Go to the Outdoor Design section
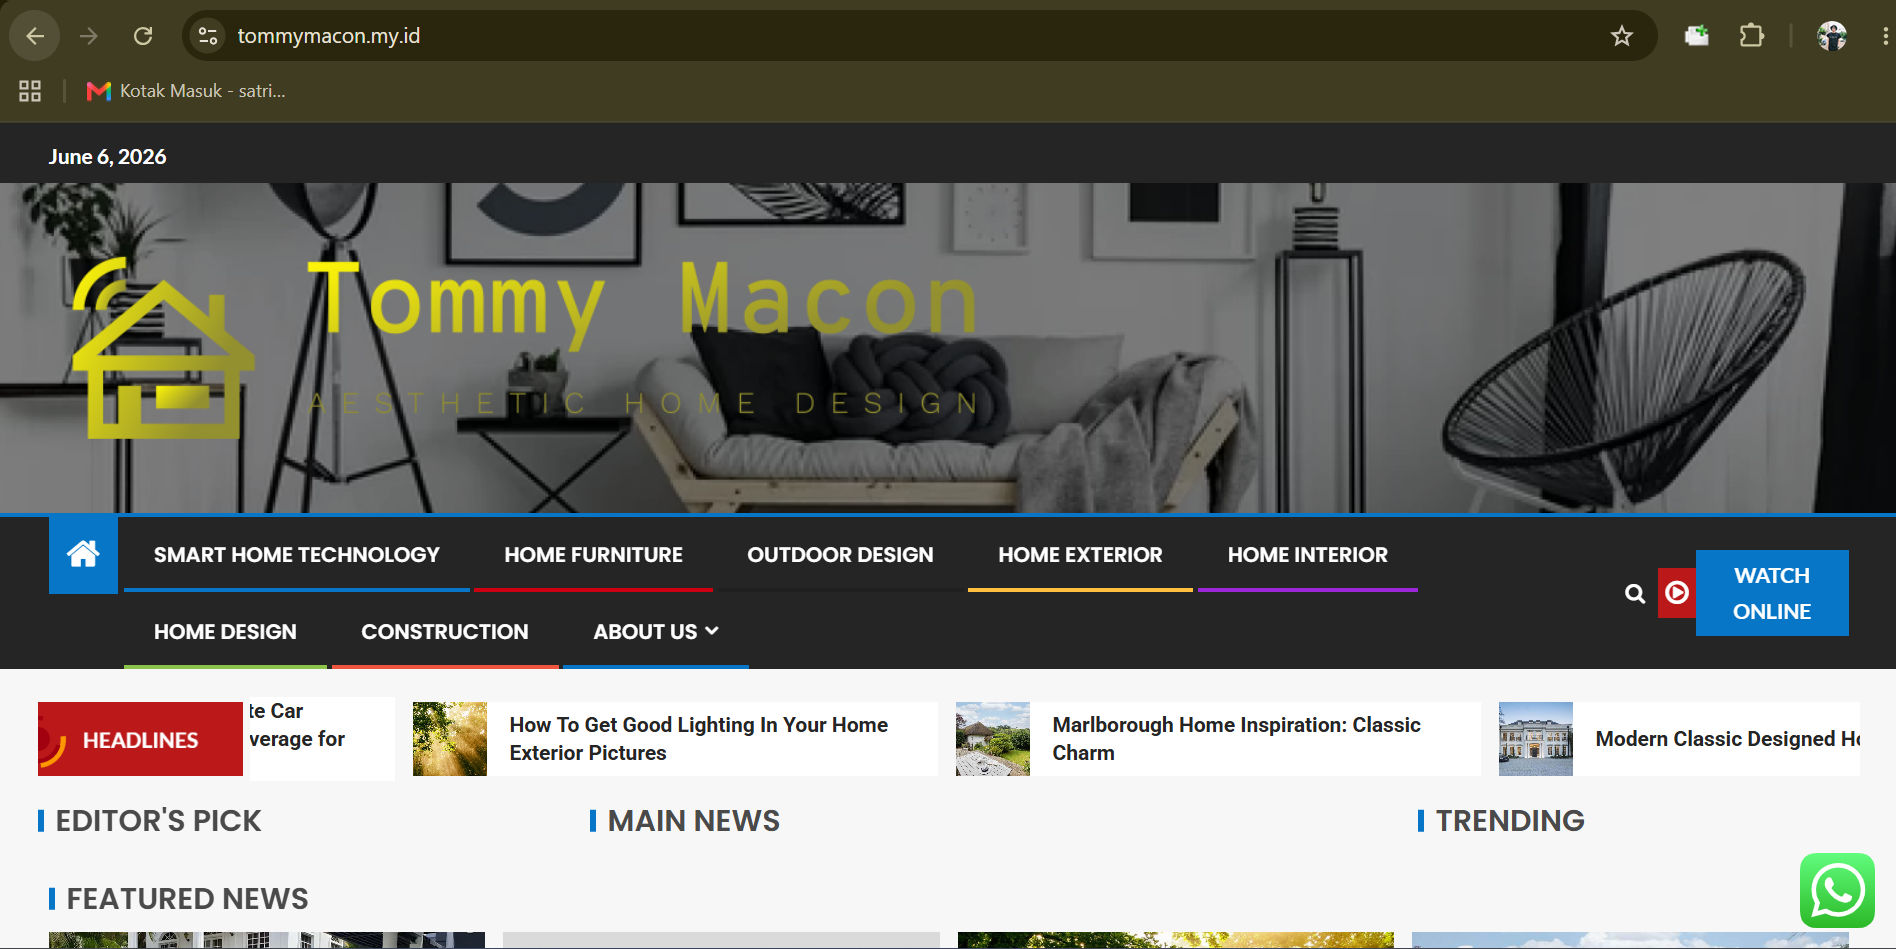 pos(840,555)
